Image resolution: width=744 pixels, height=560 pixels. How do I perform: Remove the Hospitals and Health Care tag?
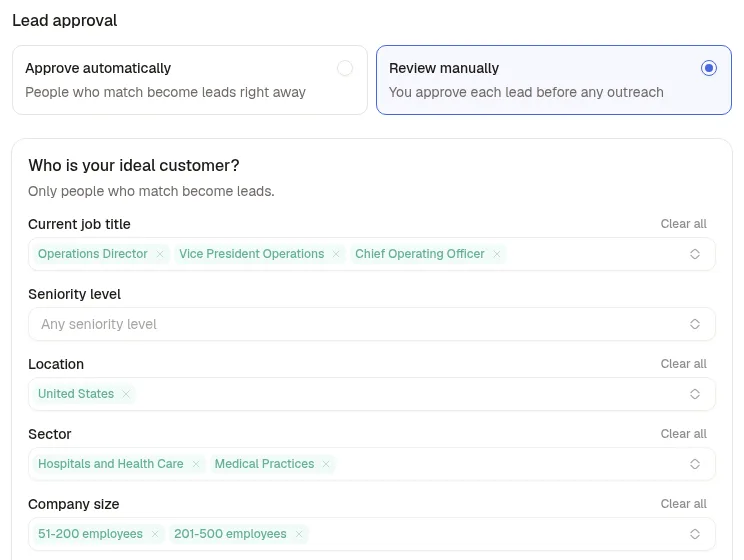click(x=195, y=464)
